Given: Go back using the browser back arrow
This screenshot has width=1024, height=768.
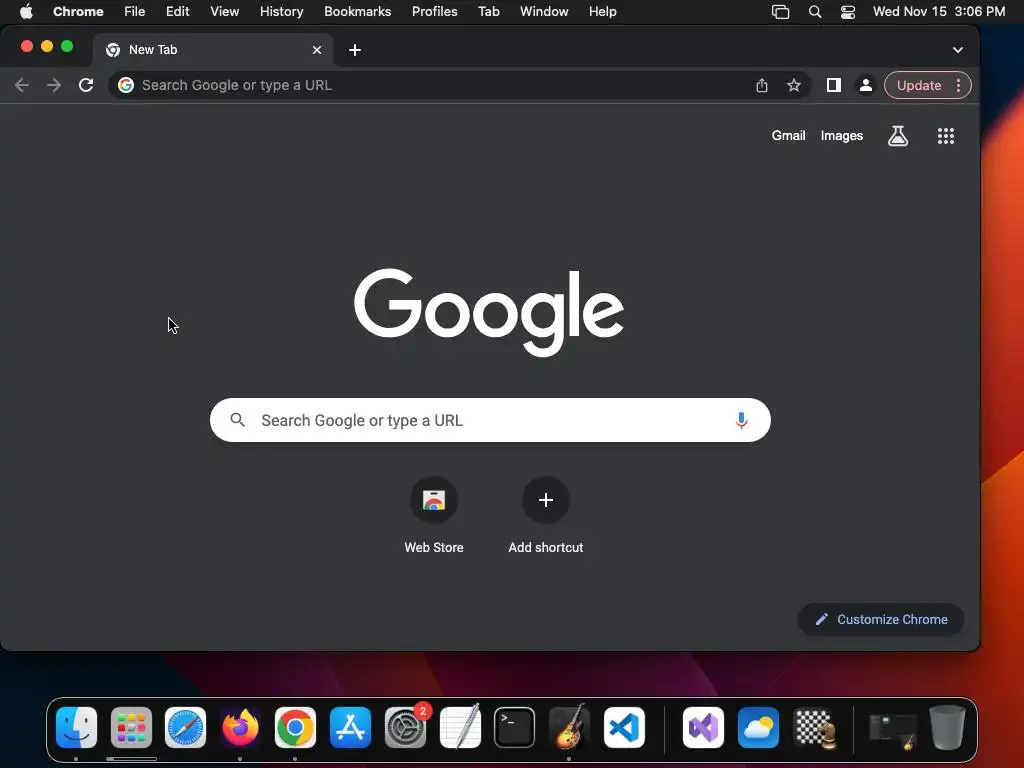Looking at the screenshot, I should click(22, 85).
